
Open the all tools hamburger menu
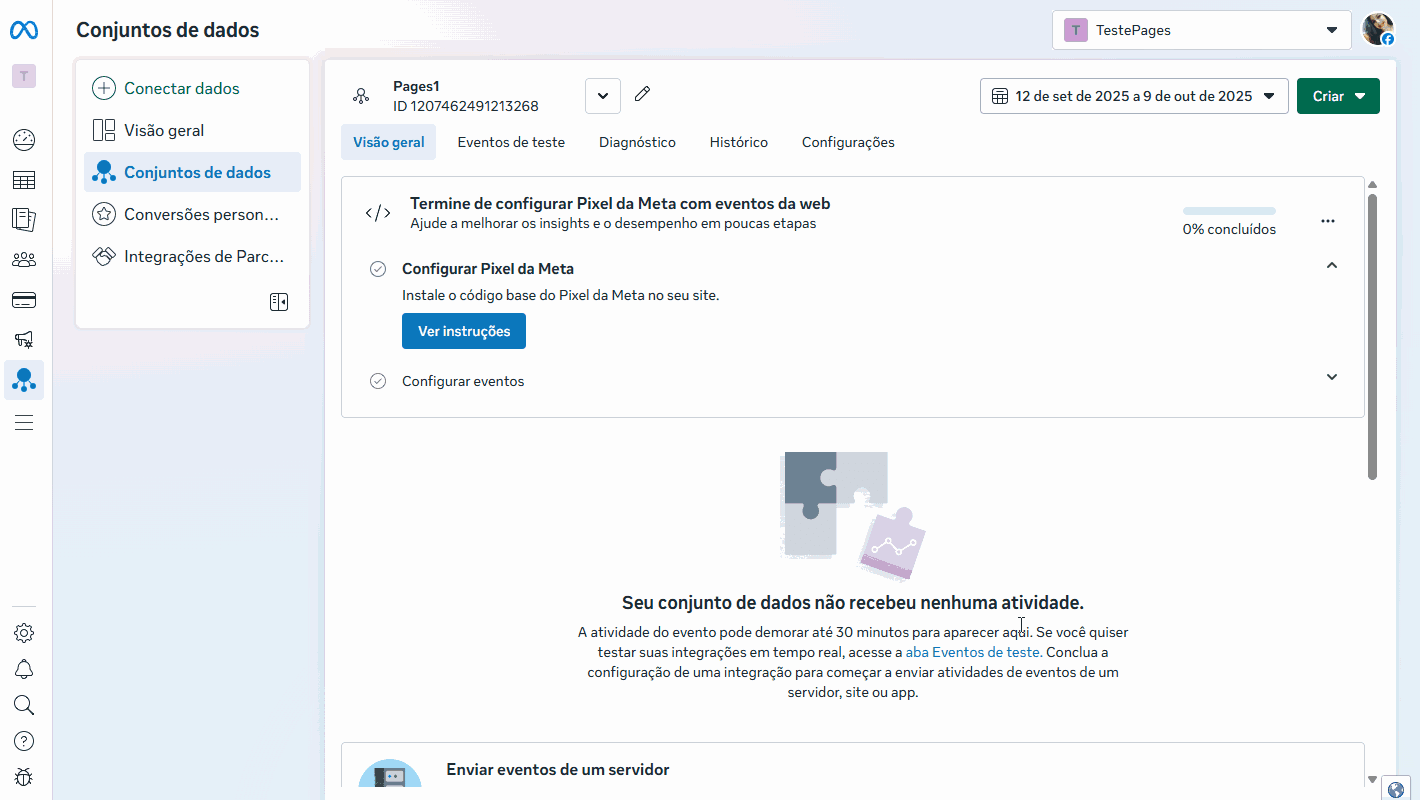pyautogui.click(x=23, y=422)
